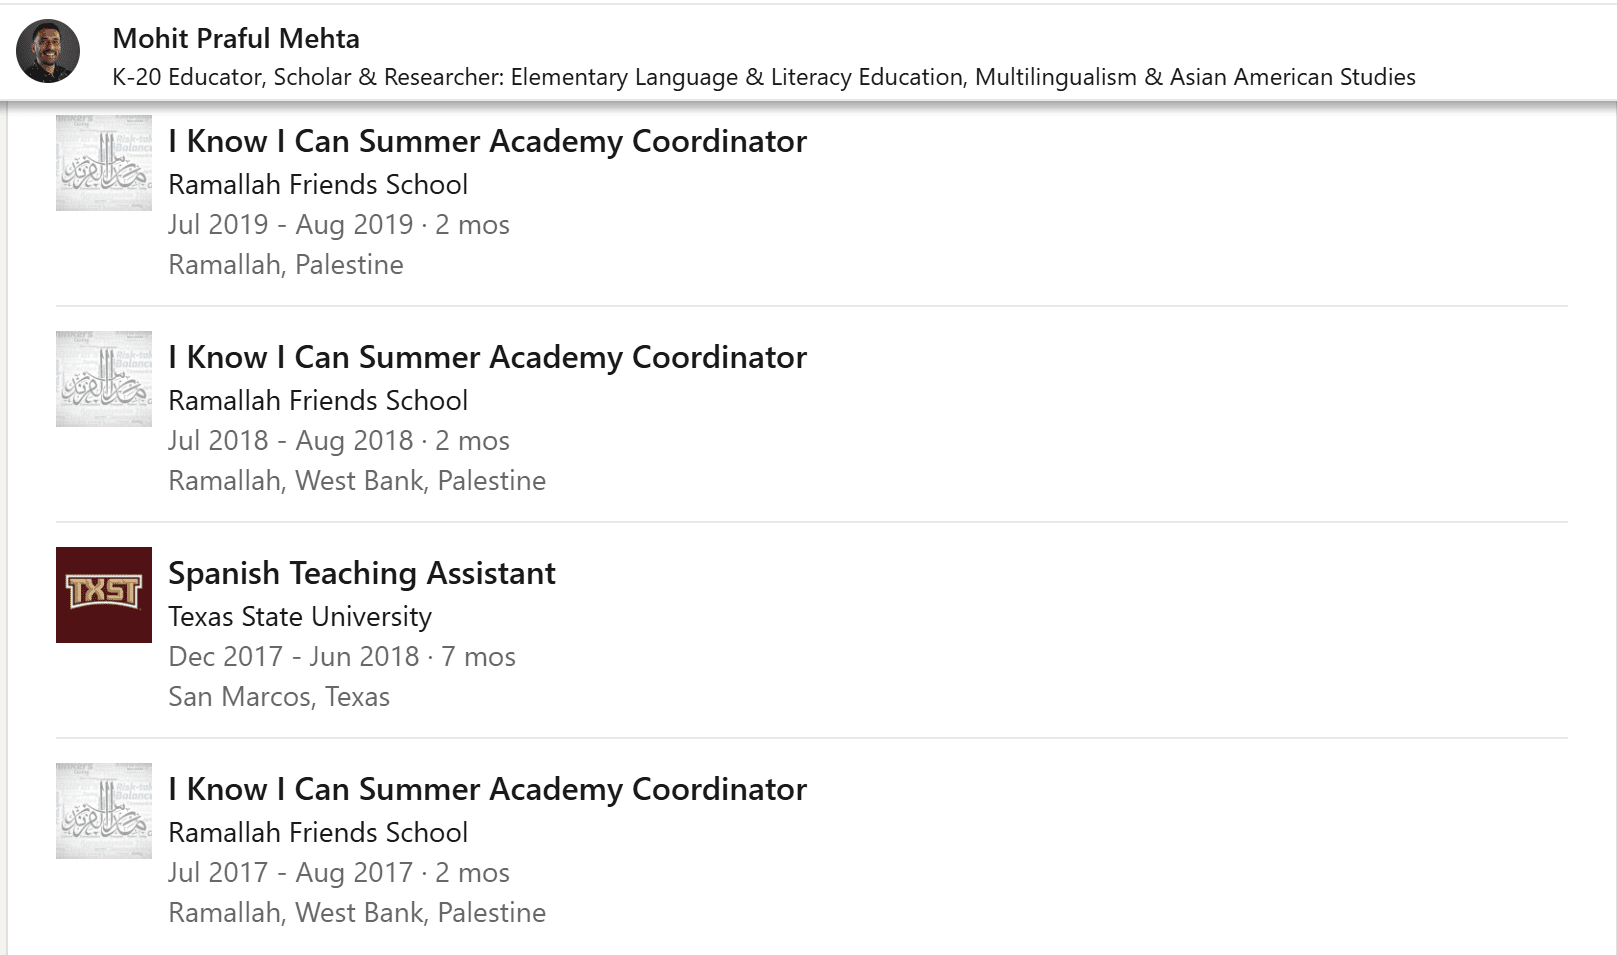
Task: Click Ramallah Friends School name above Jul 2018
Action: coord(318,400)
